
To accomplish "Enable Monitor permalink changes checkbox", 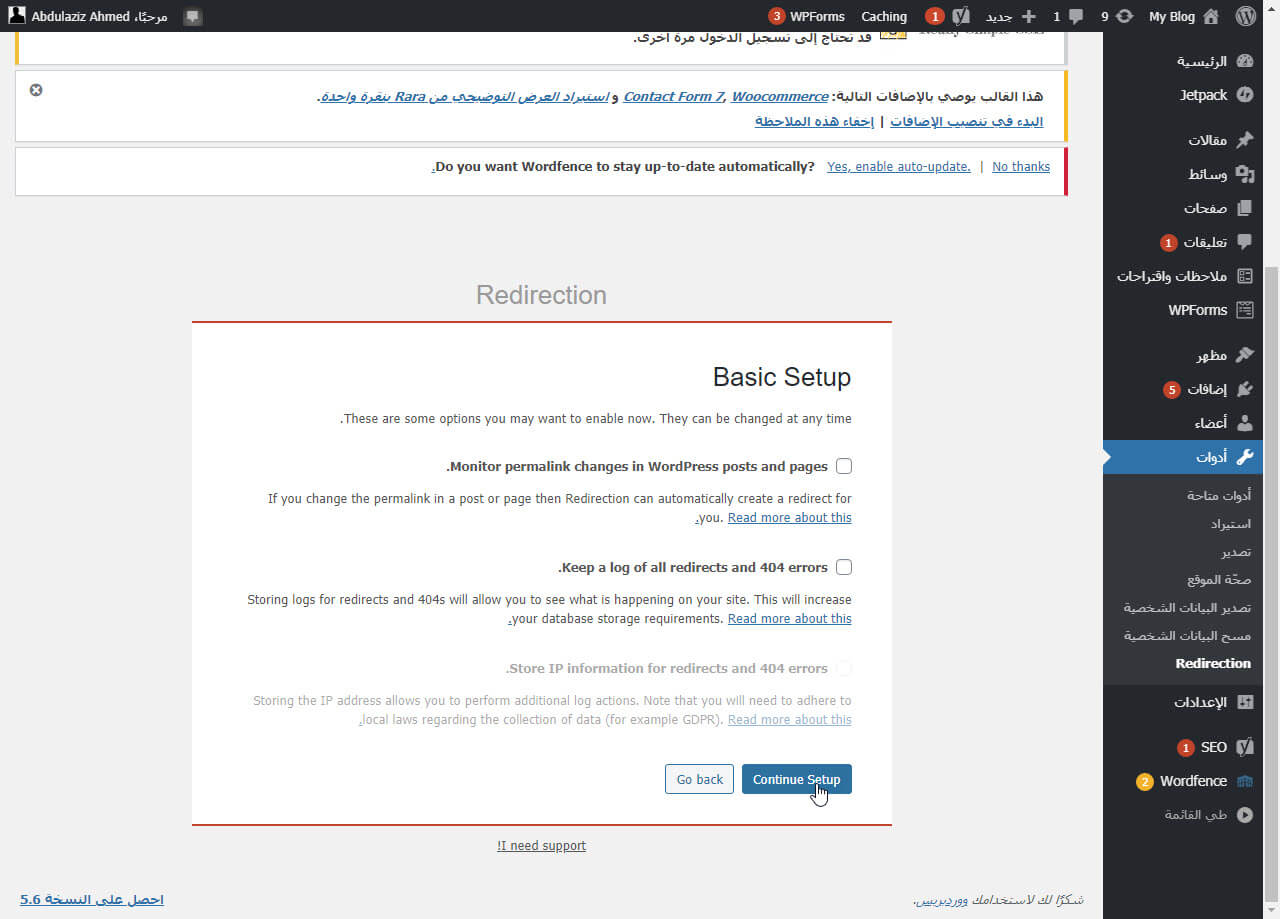I will coord(844,466).
